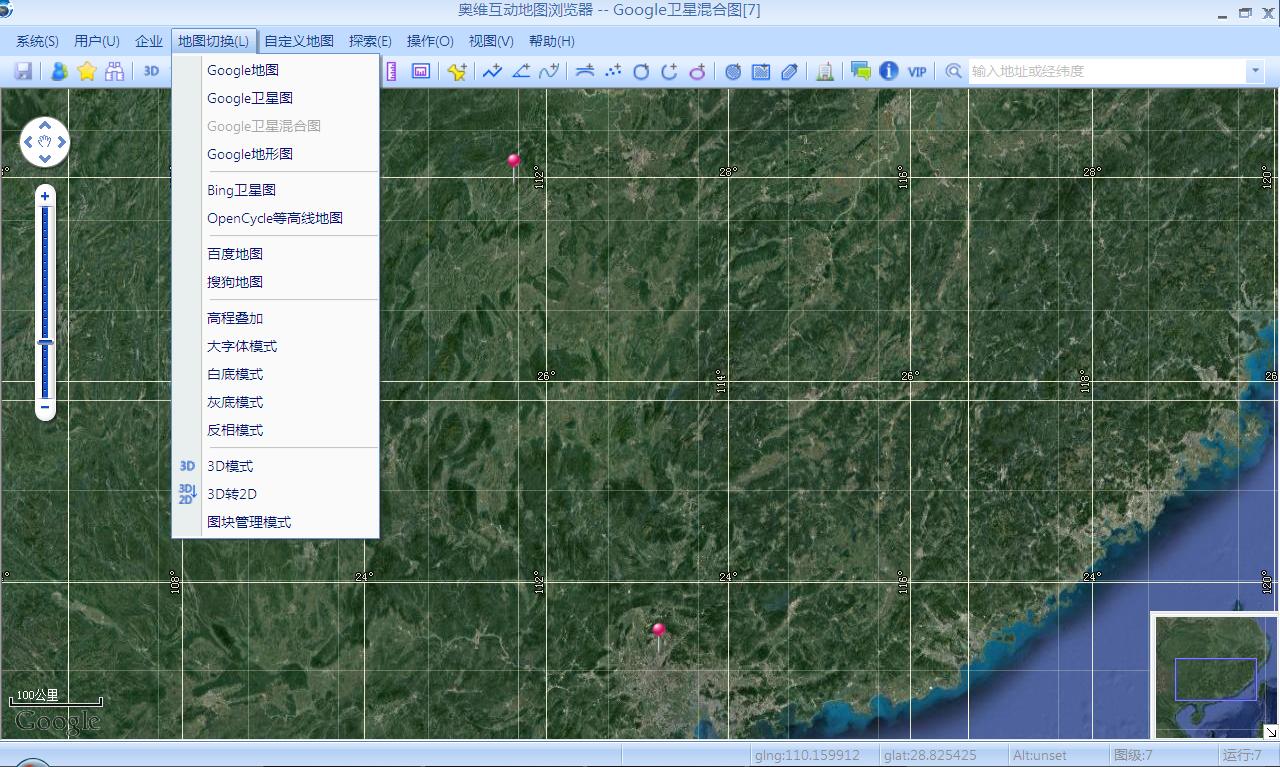The image size is (1280, 767).
Task: Click the zoom in plus button
Action: (x=44, y=195)
